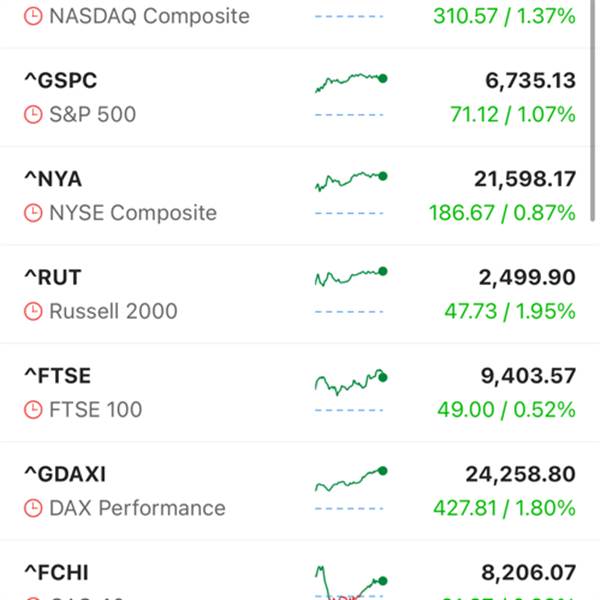
Task: Toggle DAX change 427.81 / 1.80%
Action: 504,508
